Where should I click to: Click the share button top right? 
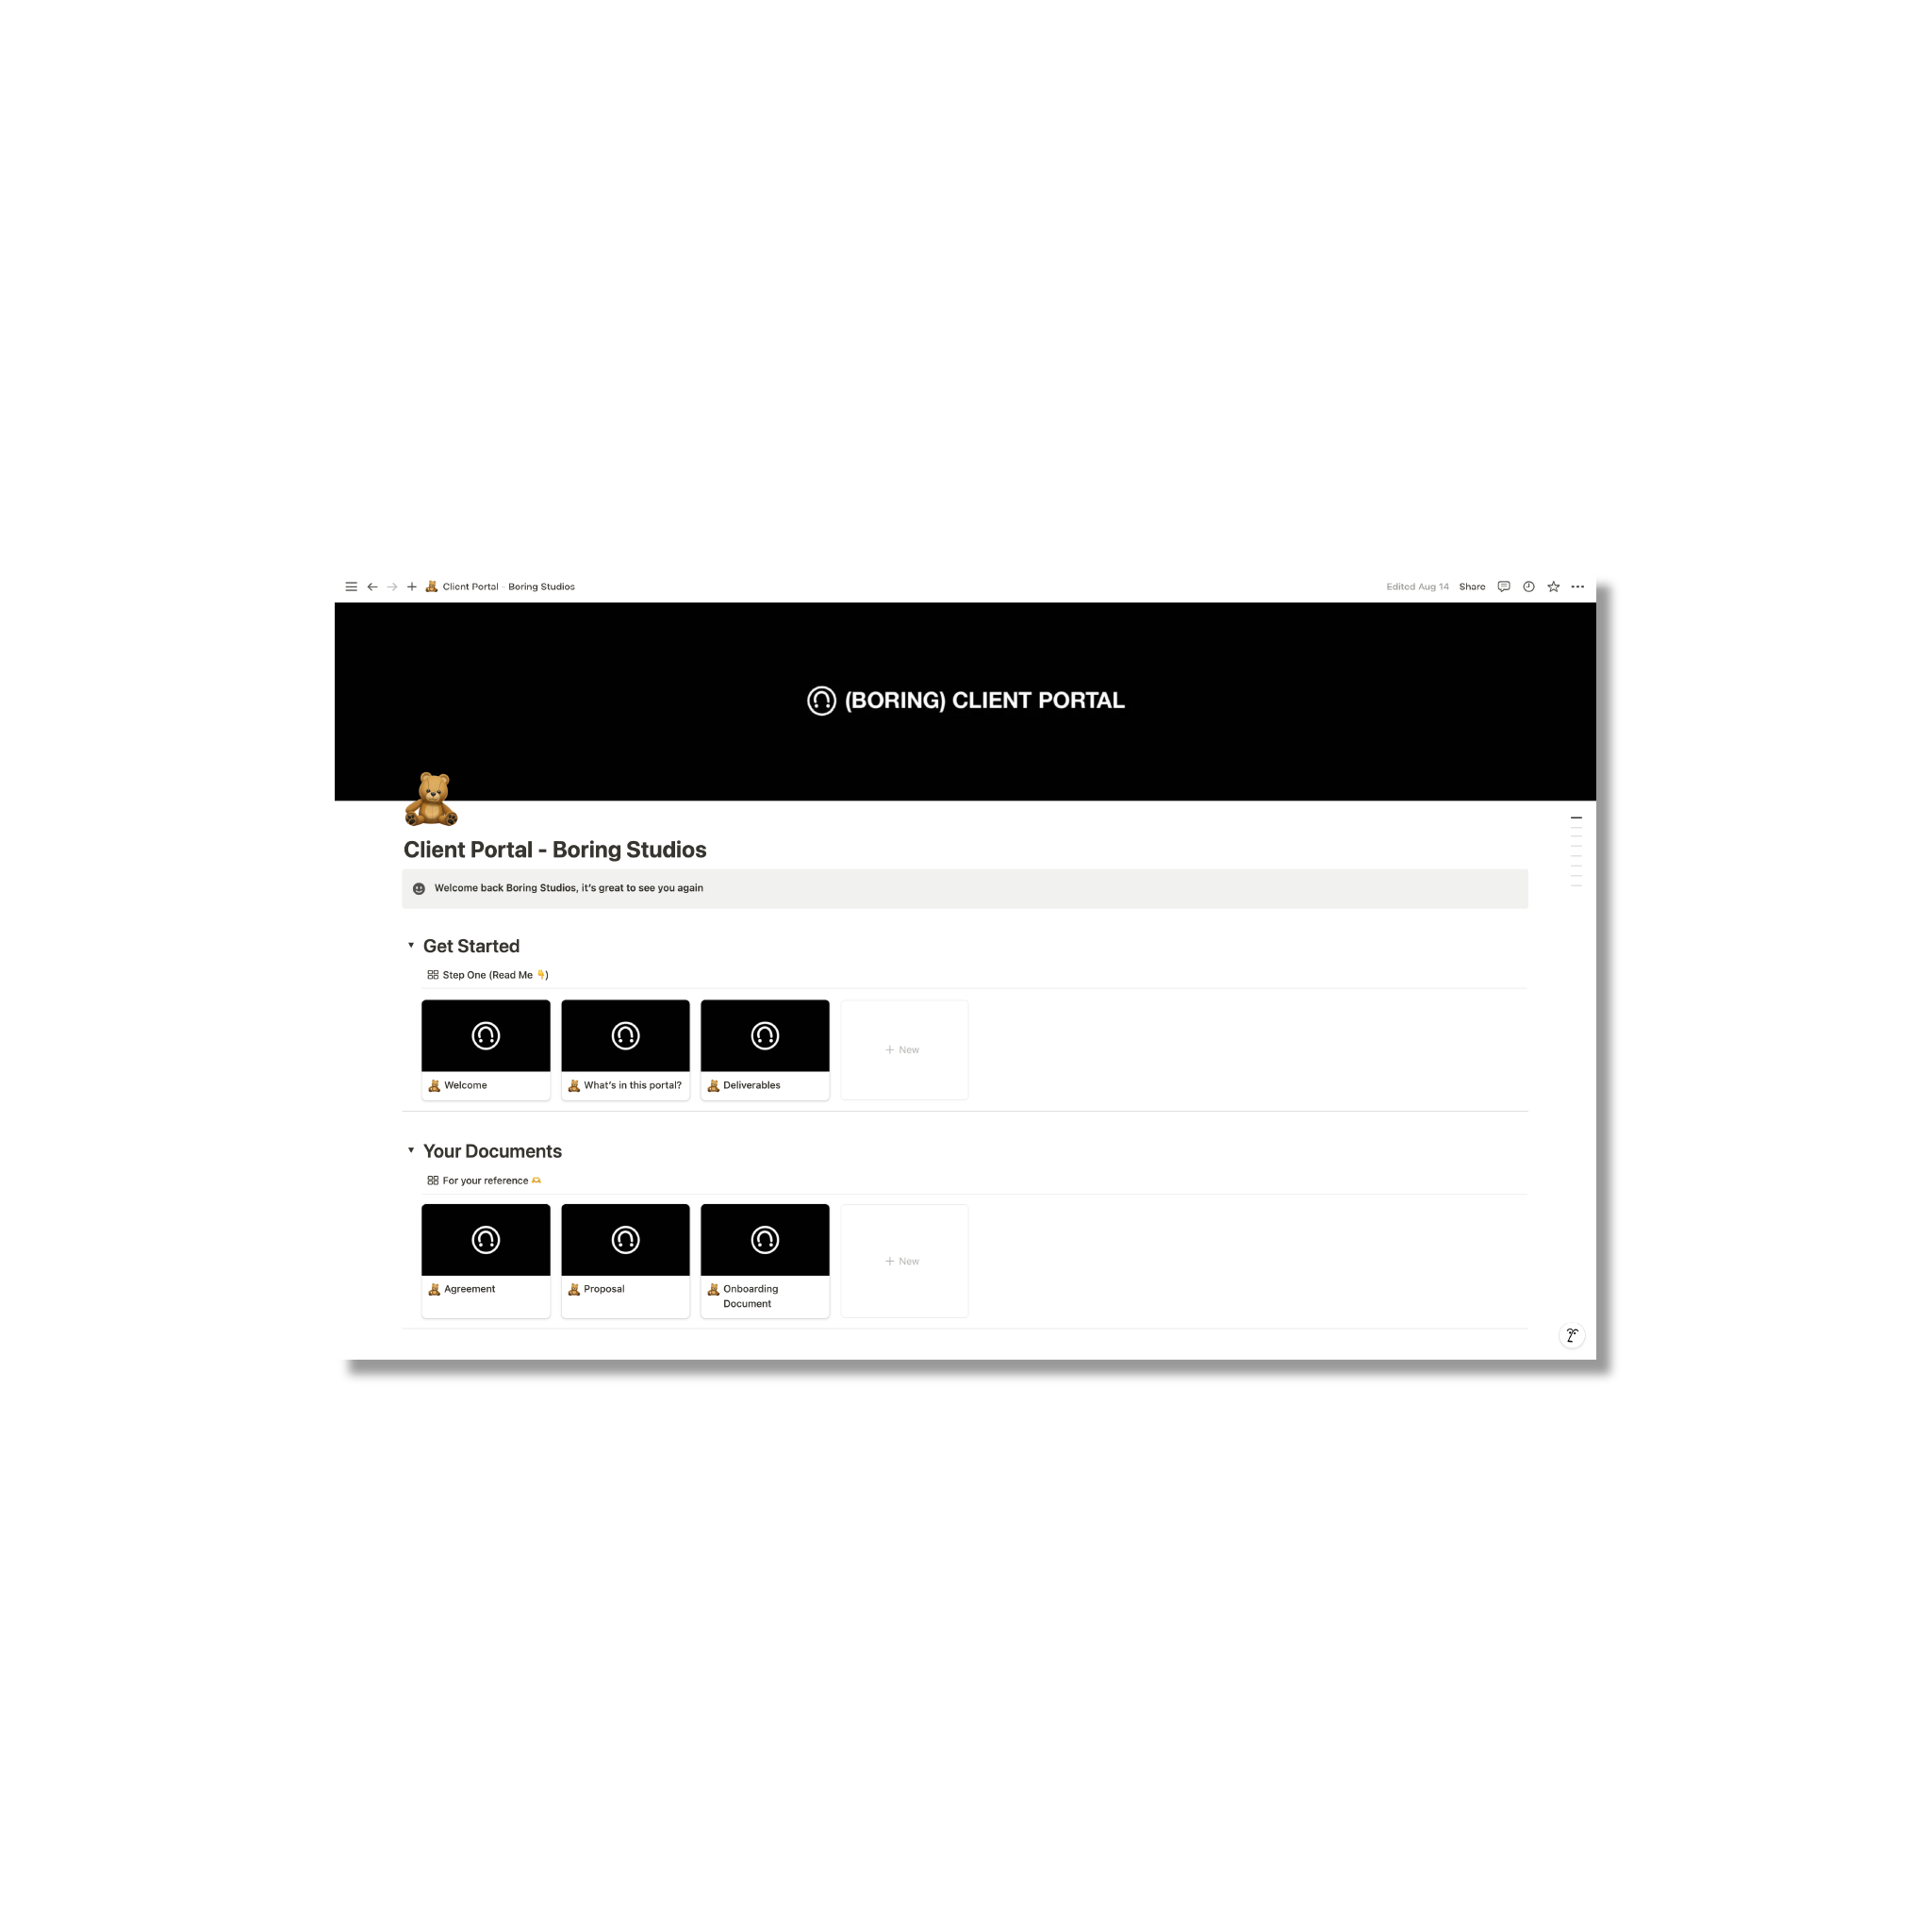pos(1473,586)
